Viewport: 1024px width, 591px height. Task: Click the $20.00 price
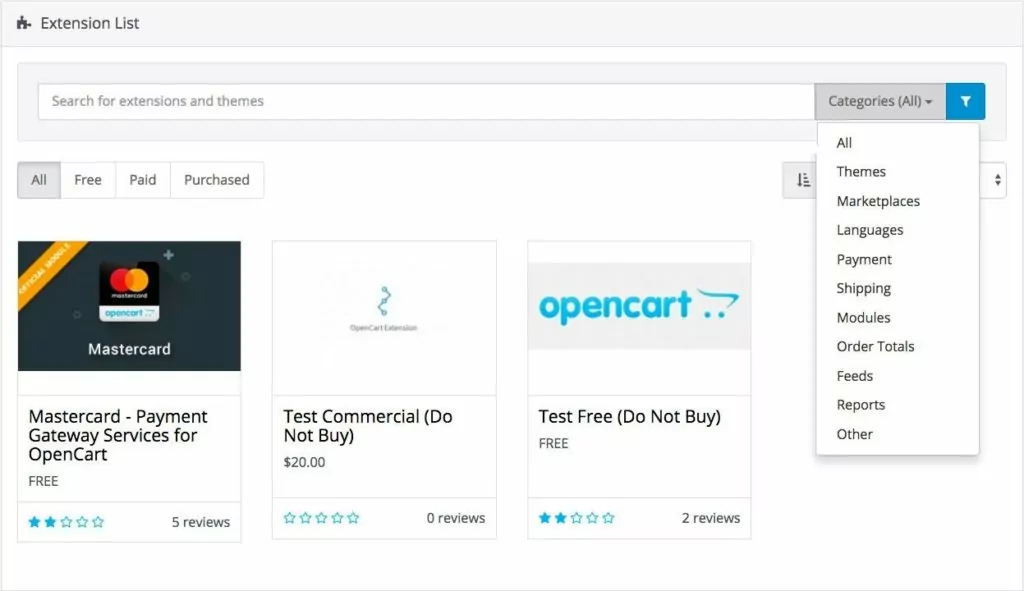coord(304,462)
